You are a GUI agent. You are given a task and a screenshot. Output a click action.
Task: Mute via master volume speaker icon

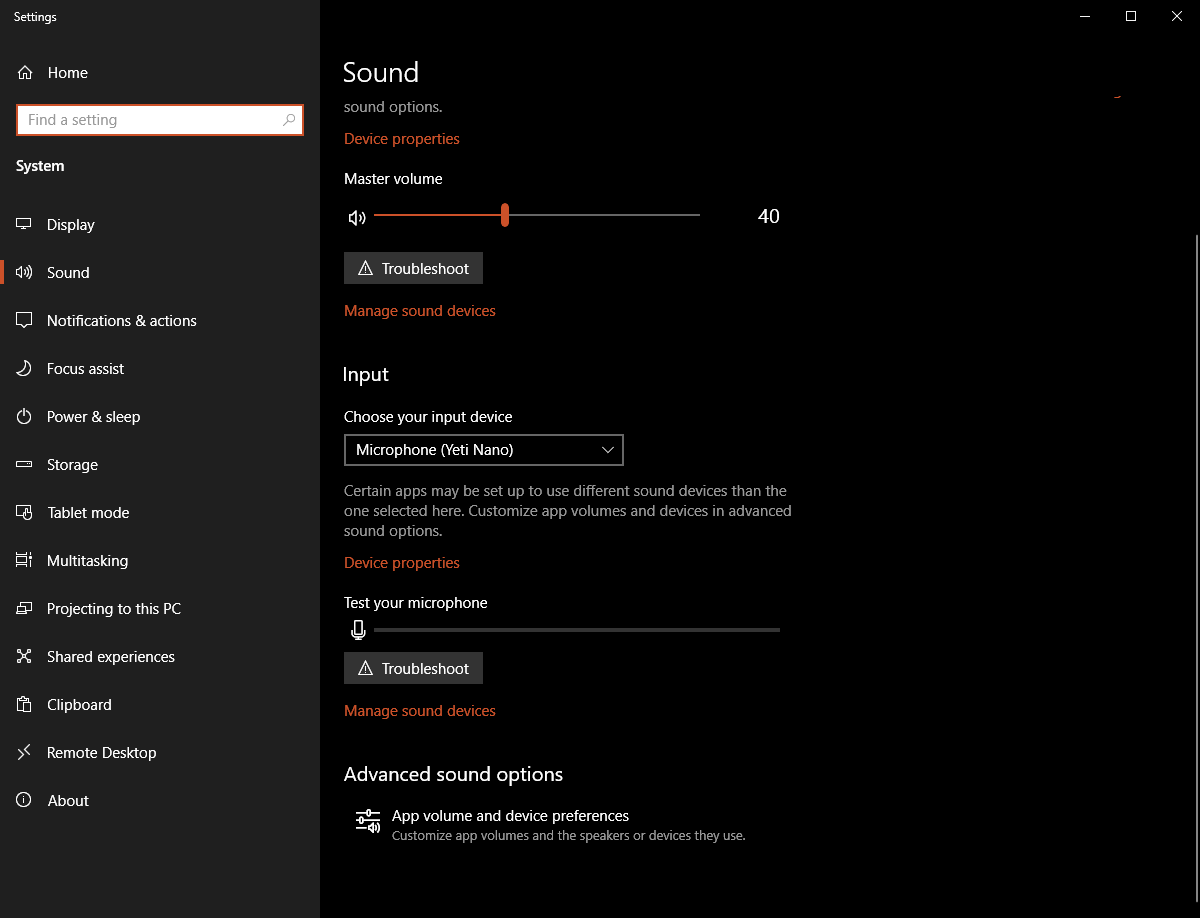coord(357,217)
